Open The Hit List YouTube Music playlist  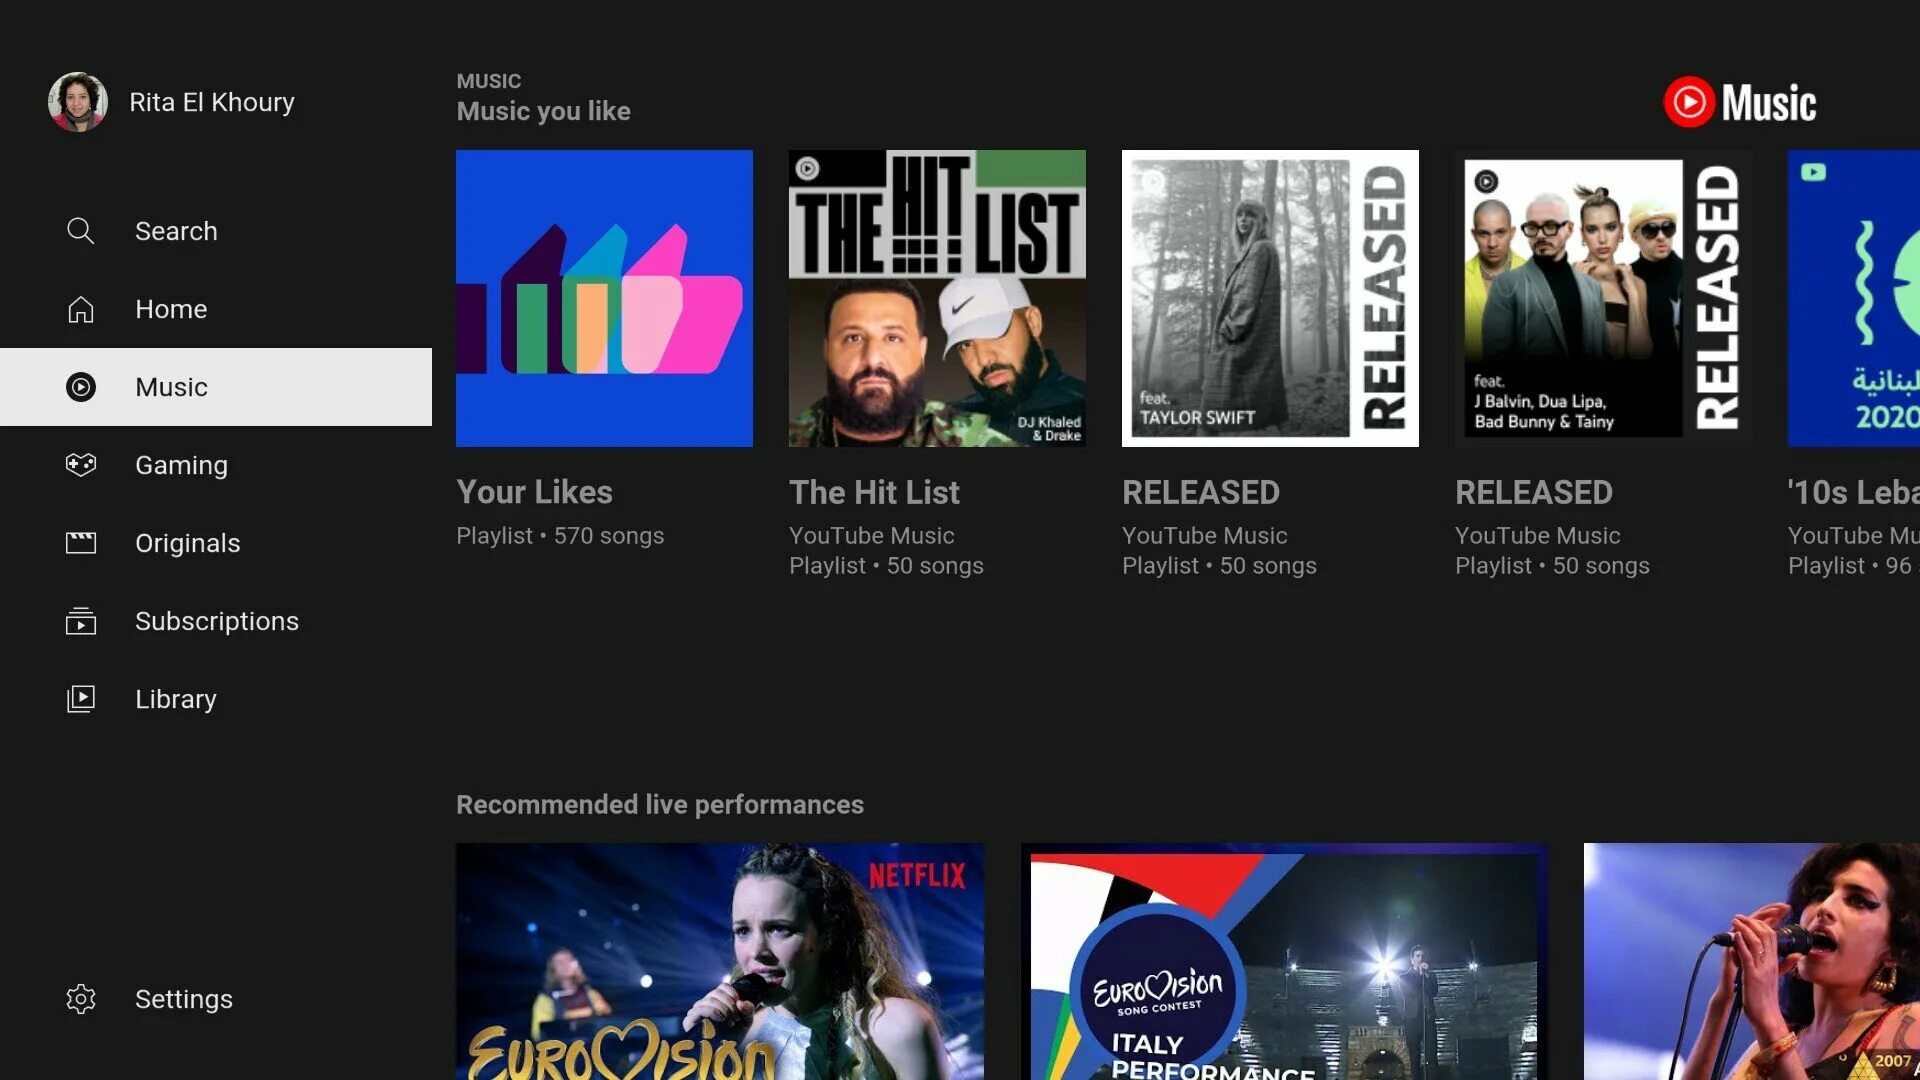(x=936, y=297)
